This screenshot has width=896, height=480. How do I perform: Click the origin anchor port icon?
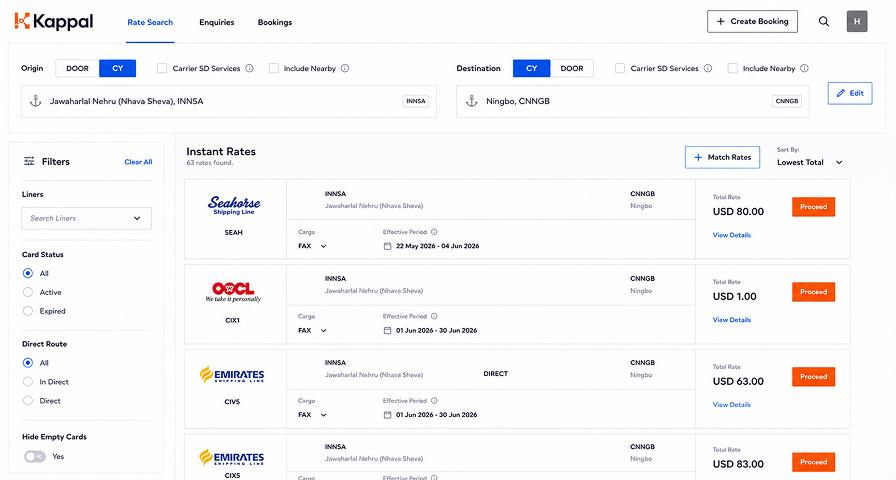(35, 101)
